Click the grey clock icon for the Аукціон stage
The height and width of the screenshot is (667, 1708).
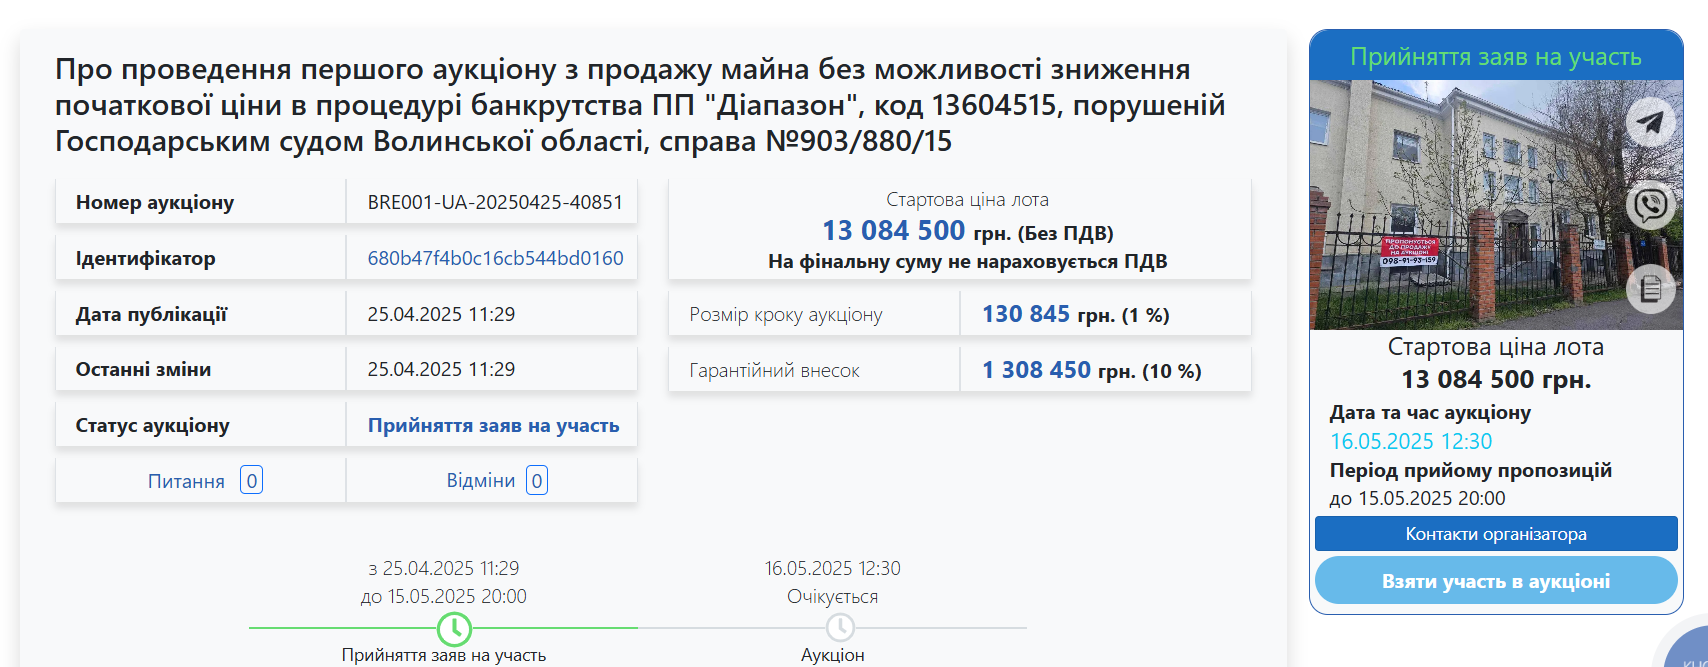click(x=840, y=628)
